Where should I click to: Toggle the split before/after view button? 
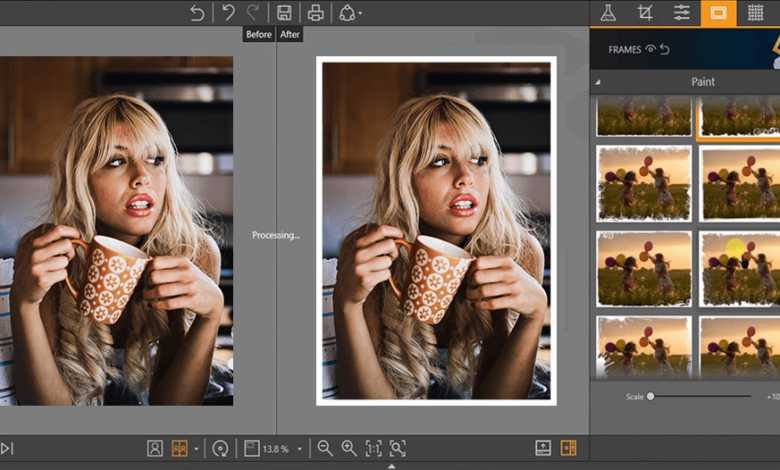(x=181, y=449)
